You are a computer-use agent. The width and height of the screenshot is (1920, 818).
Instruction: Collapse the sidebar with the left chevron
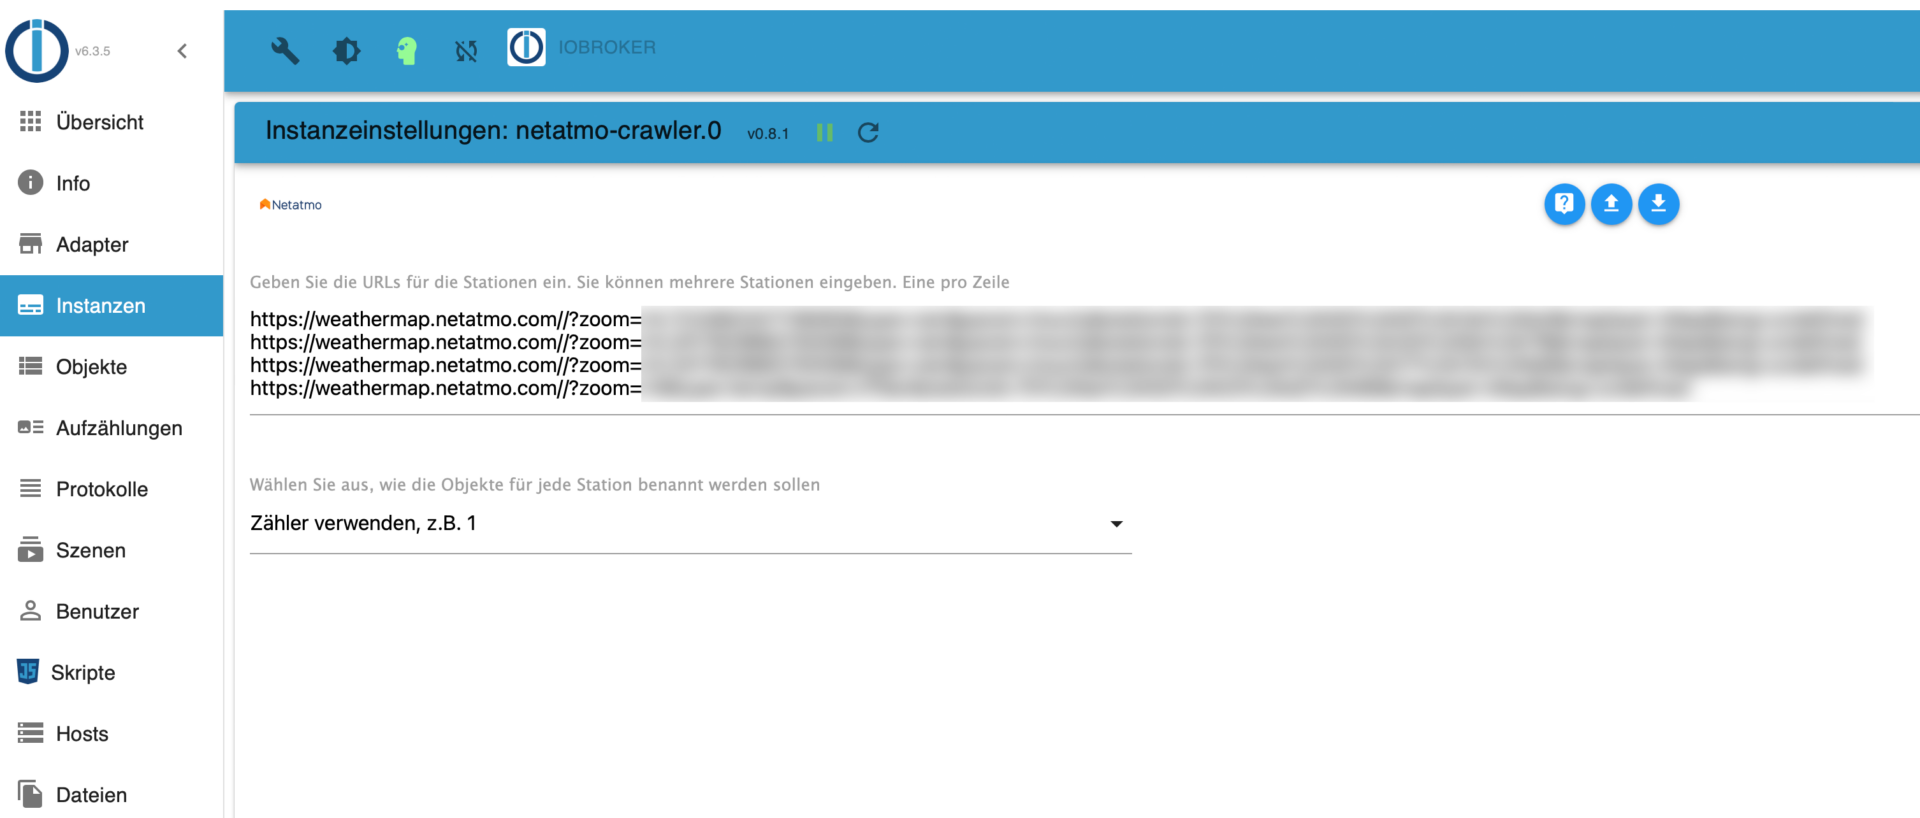182,51
